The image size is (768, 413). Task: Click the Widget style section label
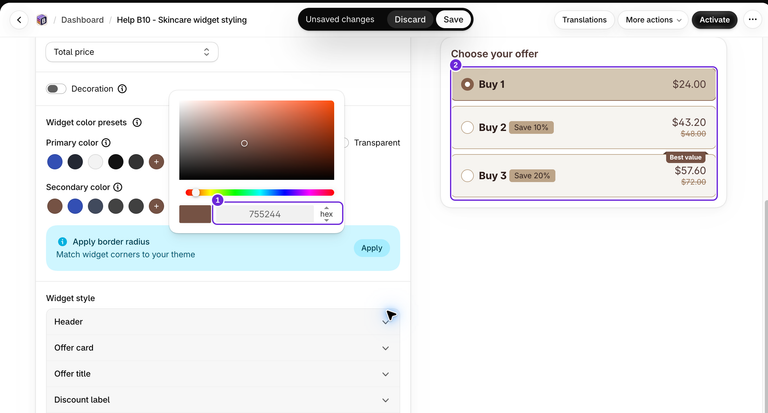pos(71,298)
